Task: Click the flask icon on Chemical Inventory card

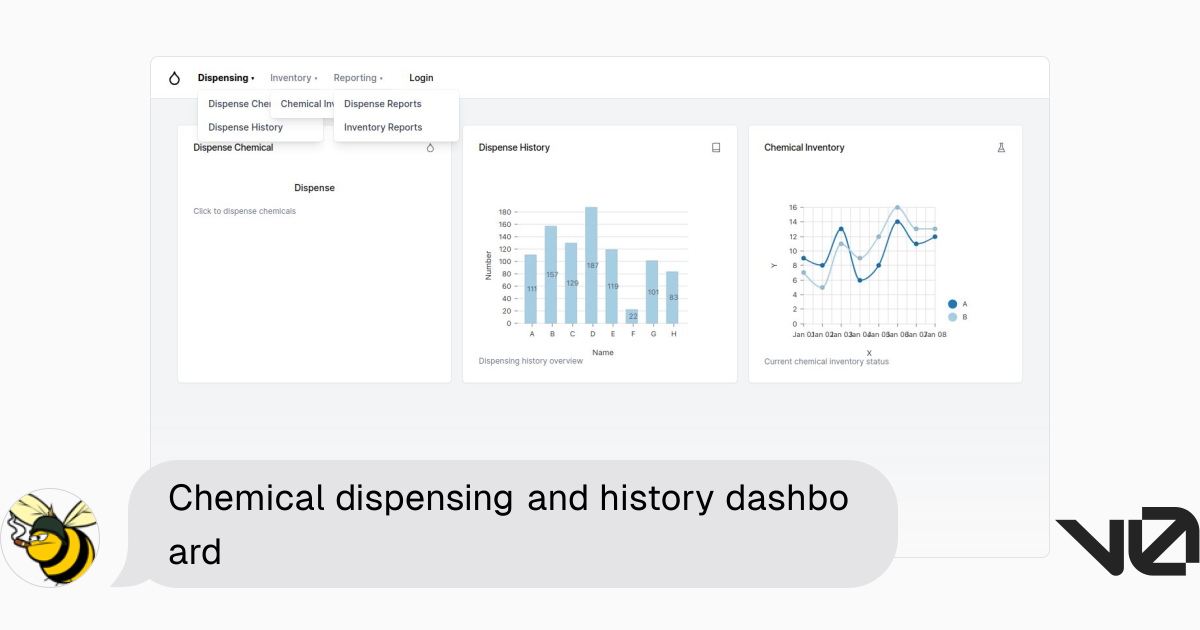Action: point(1001,147)
